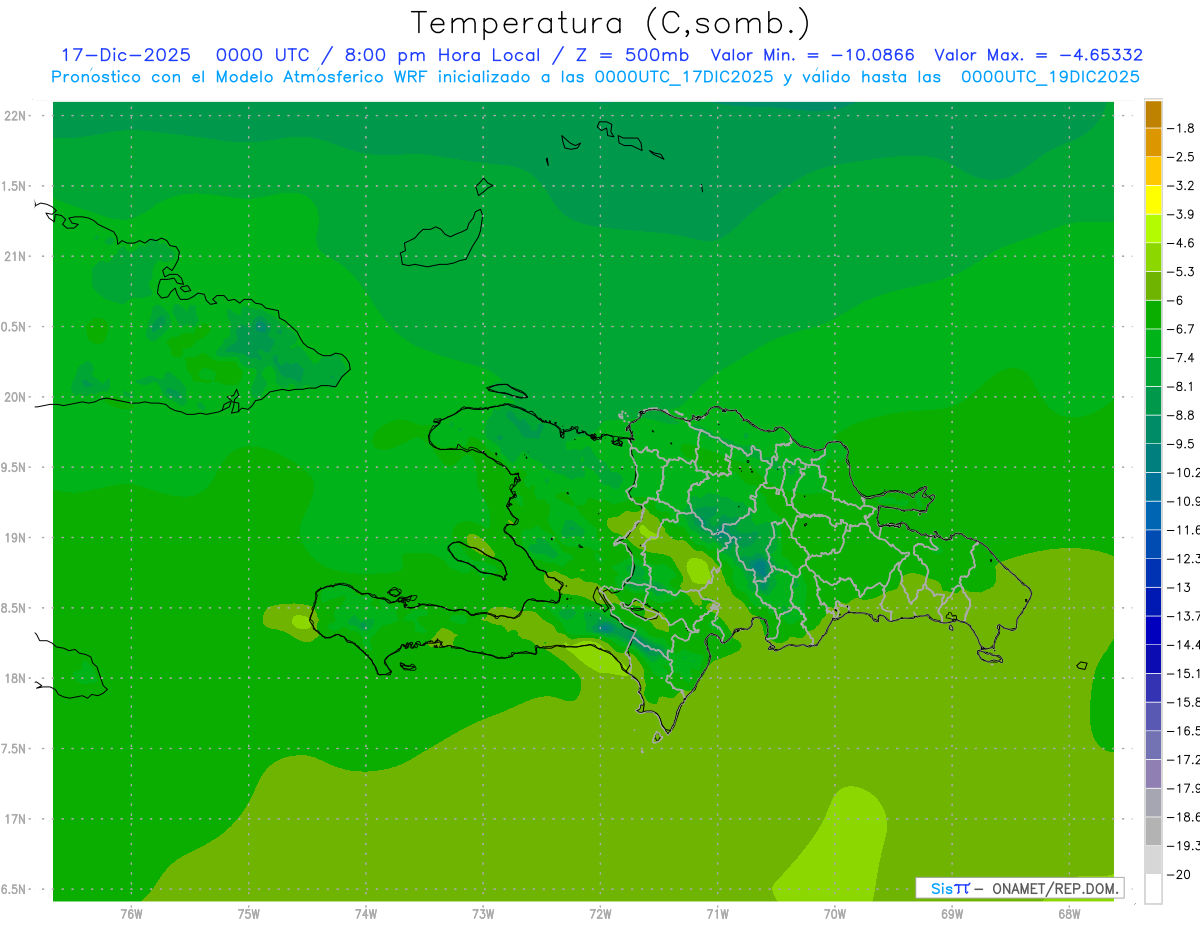The height and width of the screenshot is (927, 1200).
Task: Click the "-20" colorbar label
Action: tap(1180, 875)
